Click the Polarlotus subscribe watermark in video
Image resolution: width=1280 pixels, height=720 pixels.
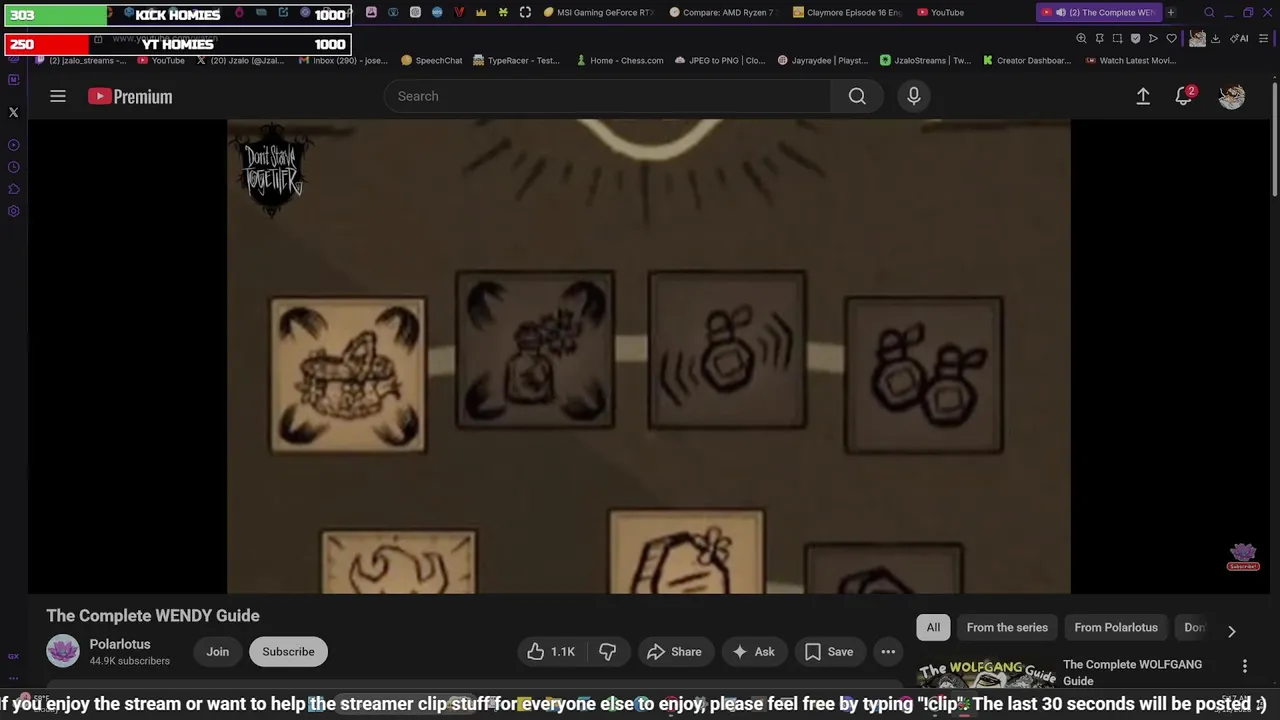point(1243,557)
